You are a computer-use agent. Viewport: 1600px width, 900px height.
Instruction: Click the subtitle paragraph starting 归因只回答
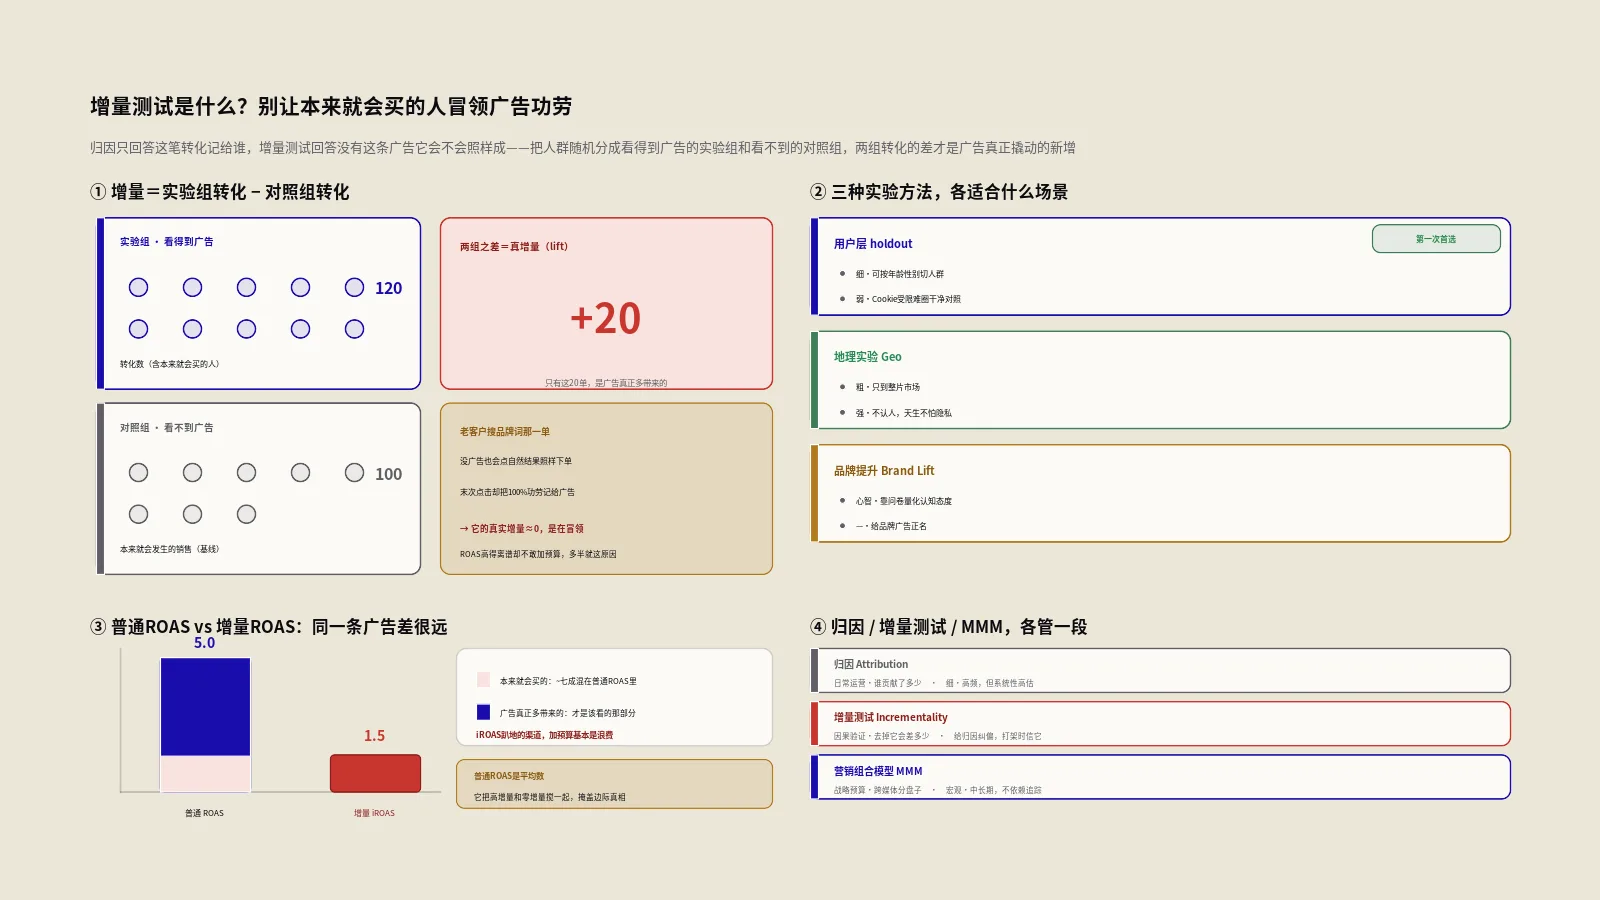583,148
